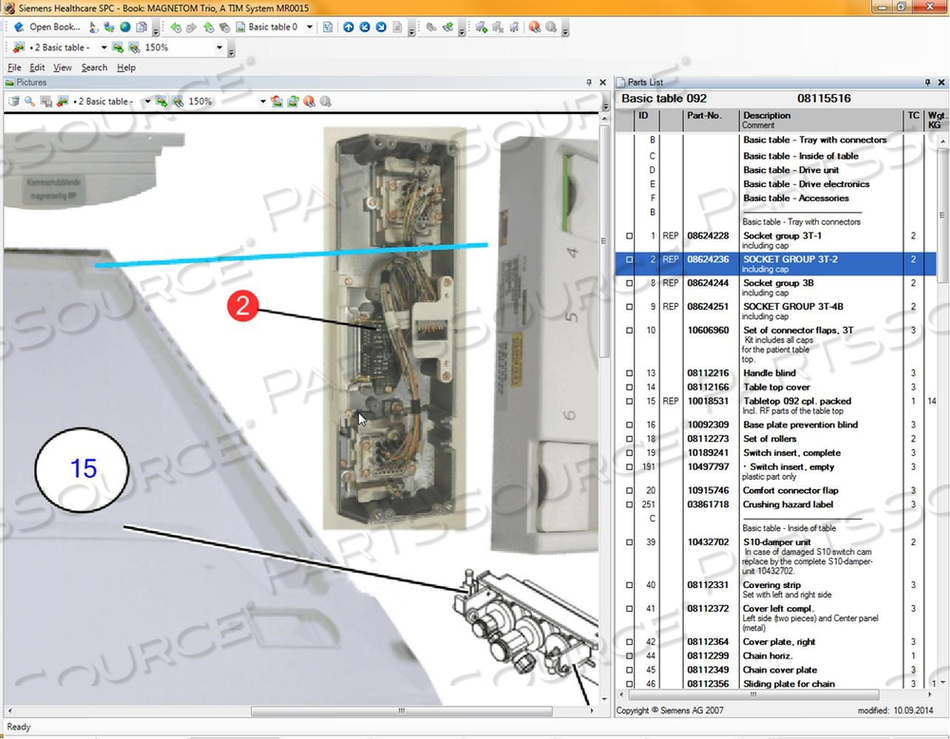Click the red number 2 callout marker

pos(242,306)
